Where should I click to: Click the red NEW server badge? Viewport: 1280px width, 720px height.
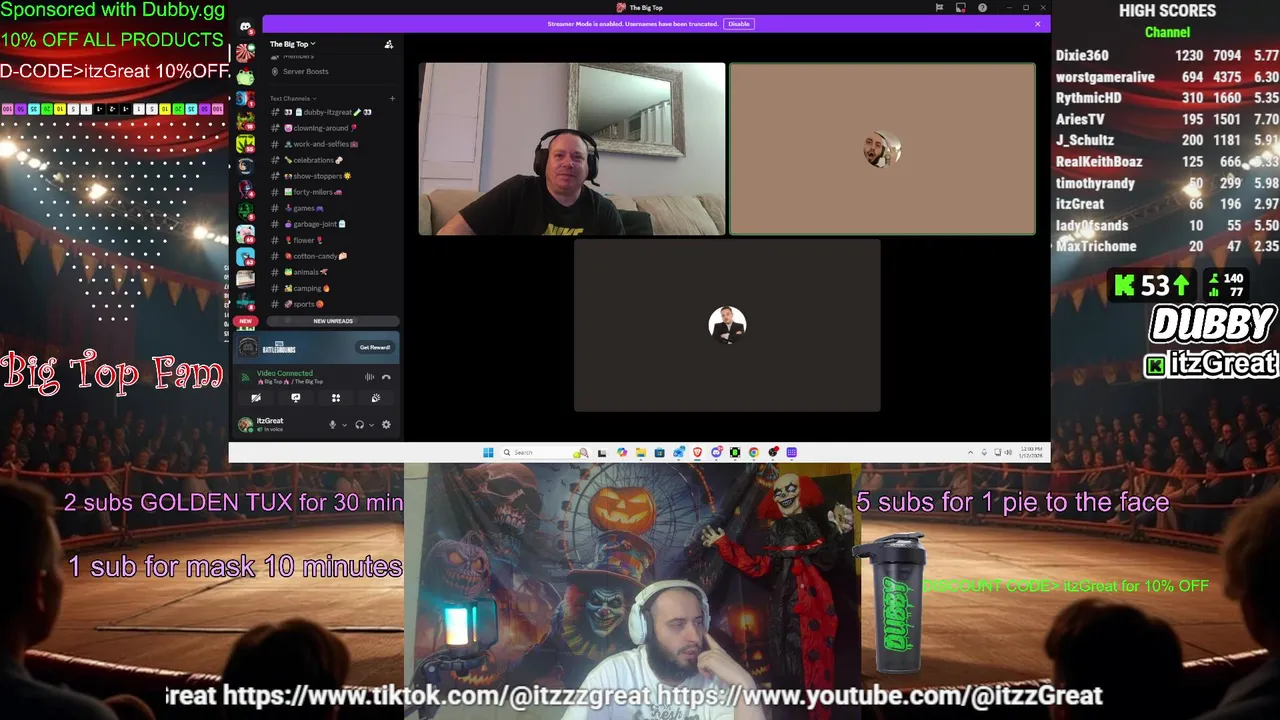(x=245, y=321)
